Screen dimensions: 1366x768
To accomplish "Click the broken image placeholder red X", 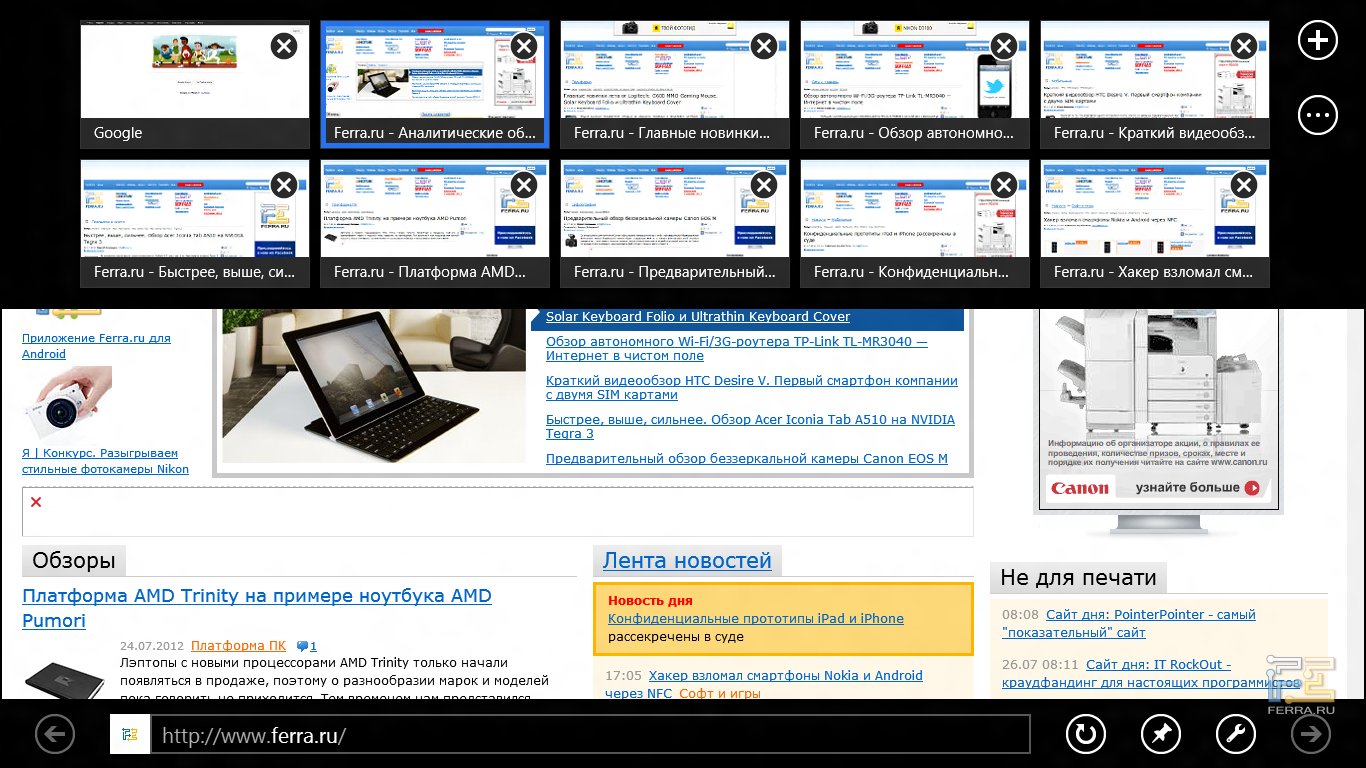I will pyautogui.click(x=36, y=502).
